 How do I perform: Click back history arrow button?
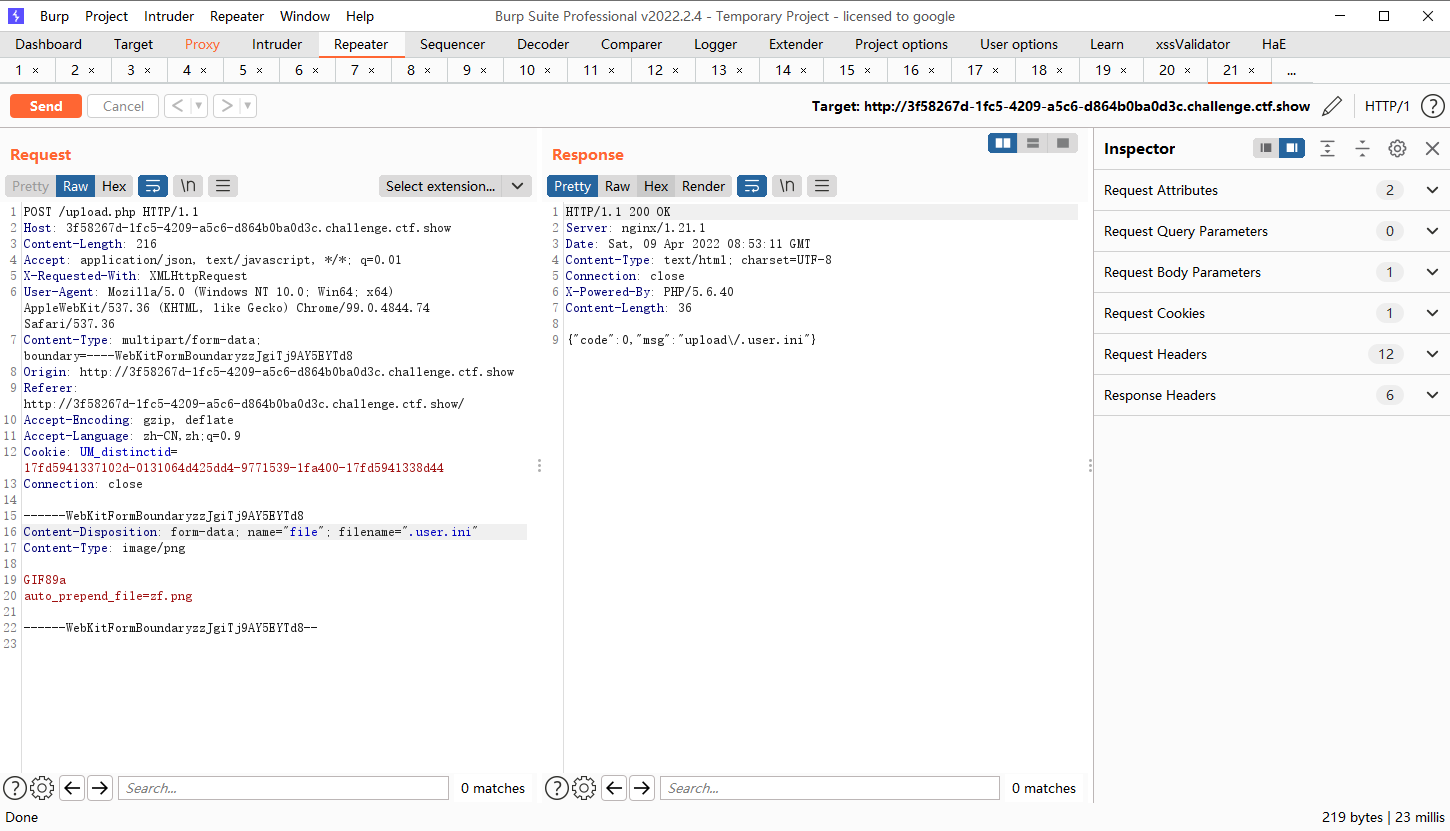(x=177, y=106)
